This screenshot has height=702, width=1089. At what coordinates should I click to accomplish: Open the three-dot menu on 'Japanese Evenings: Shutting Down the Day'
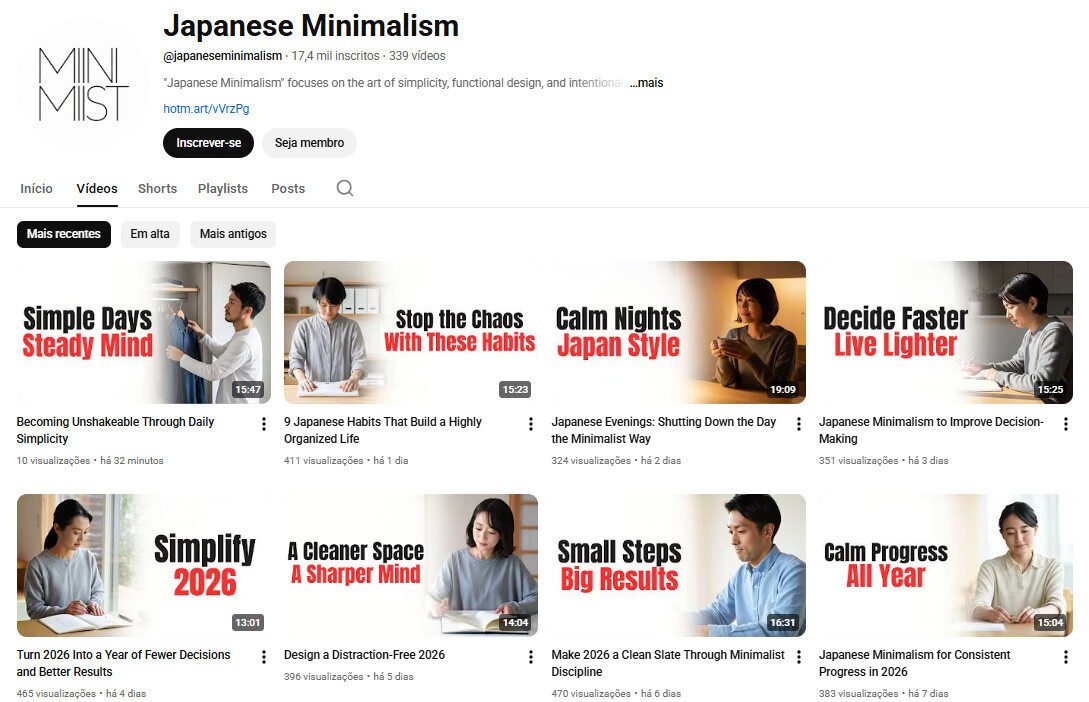click(x=798, y=424)
